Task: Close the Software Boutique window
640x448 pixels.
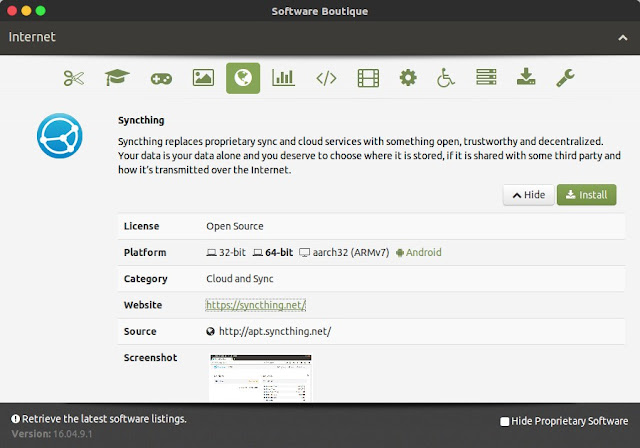Action: (x=12, y=11)
